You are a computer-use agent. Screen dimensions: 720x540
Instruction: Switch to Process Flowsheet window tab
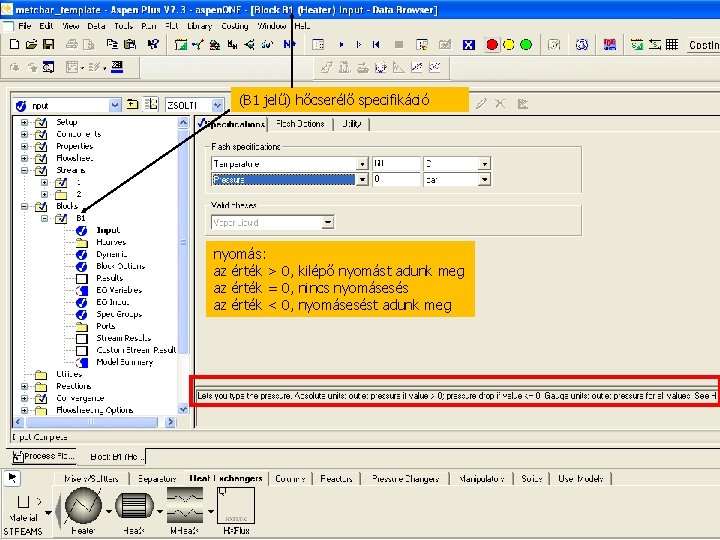coord(44,456)
